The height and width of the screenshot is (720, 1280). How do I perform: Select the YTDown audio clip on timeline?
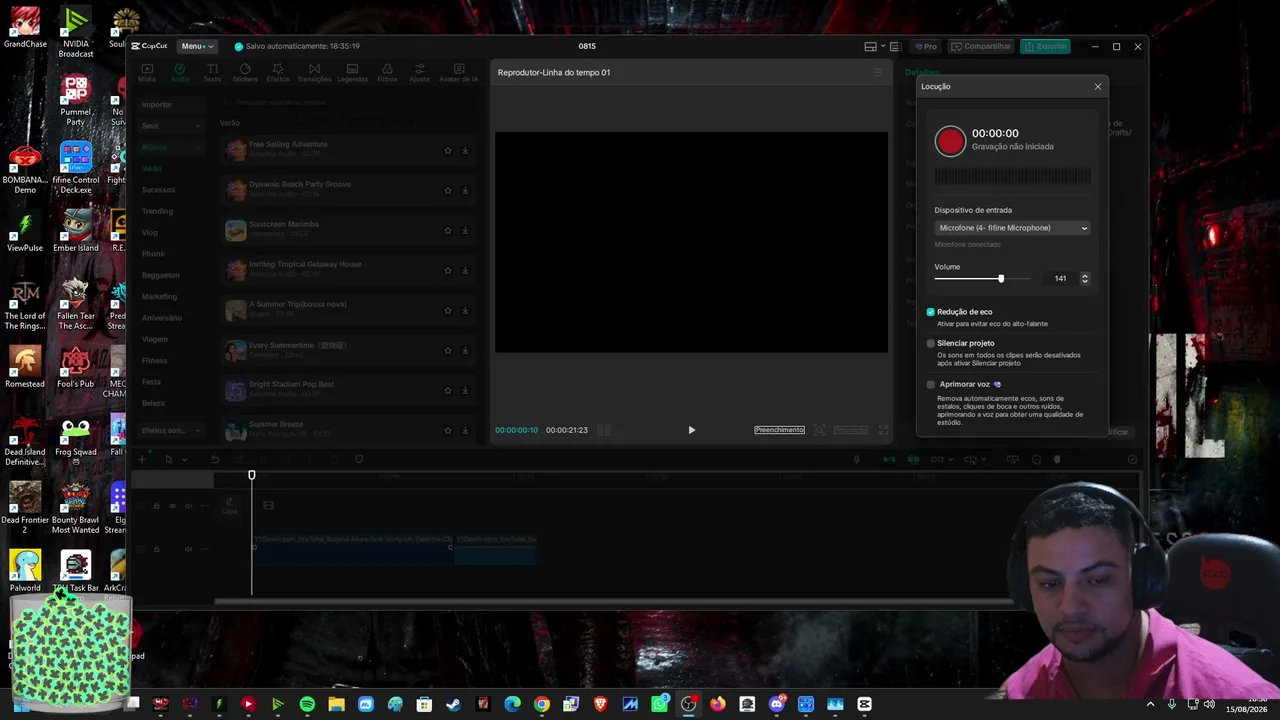[353, 549]
